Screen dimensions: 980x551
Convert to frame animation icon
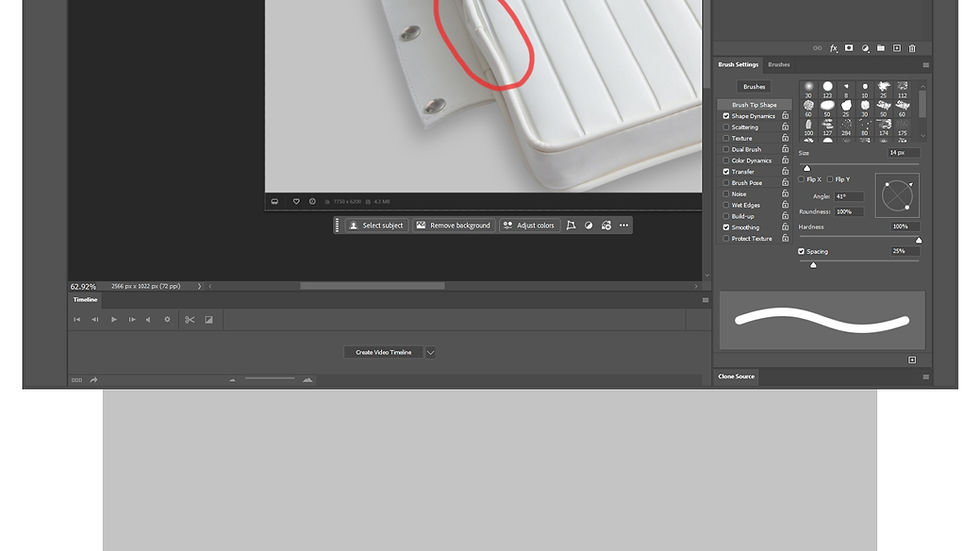point(76,380)
